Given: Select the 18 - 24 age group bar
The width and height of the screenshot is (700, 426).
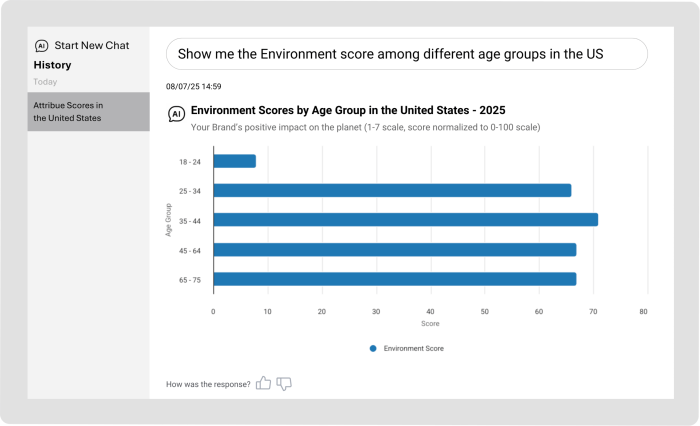Looking at the screenshot, I should (x=235, y=161).
